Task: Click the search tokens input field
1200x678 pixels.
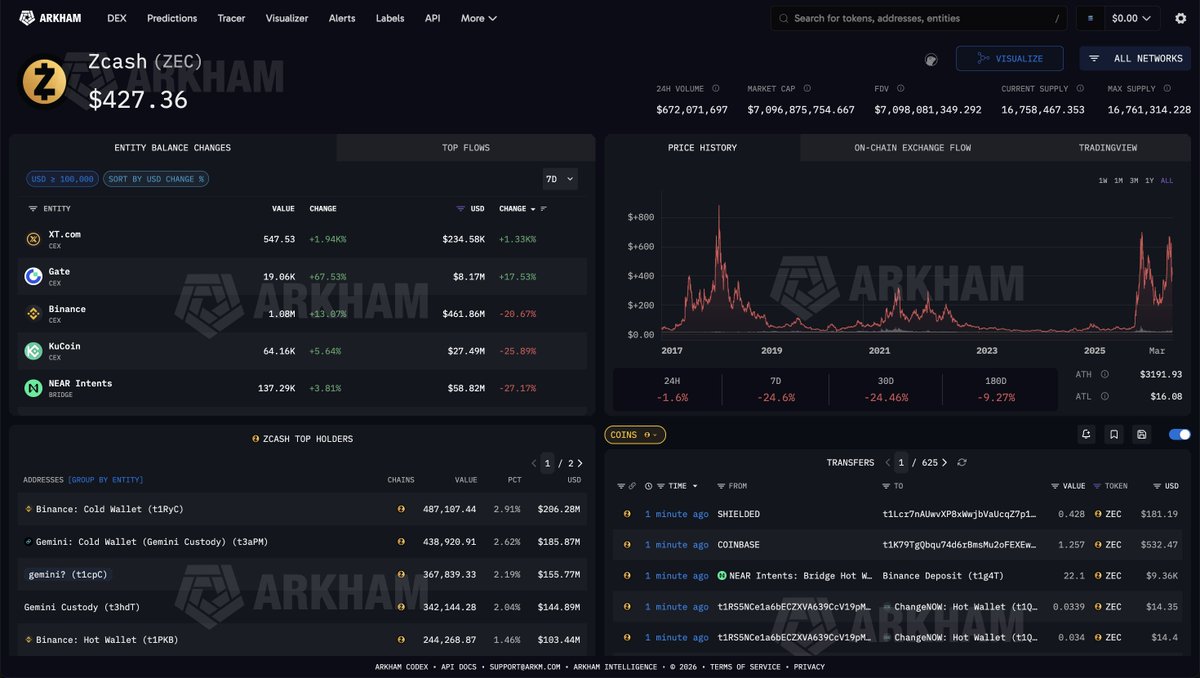Action: (918, 18)
